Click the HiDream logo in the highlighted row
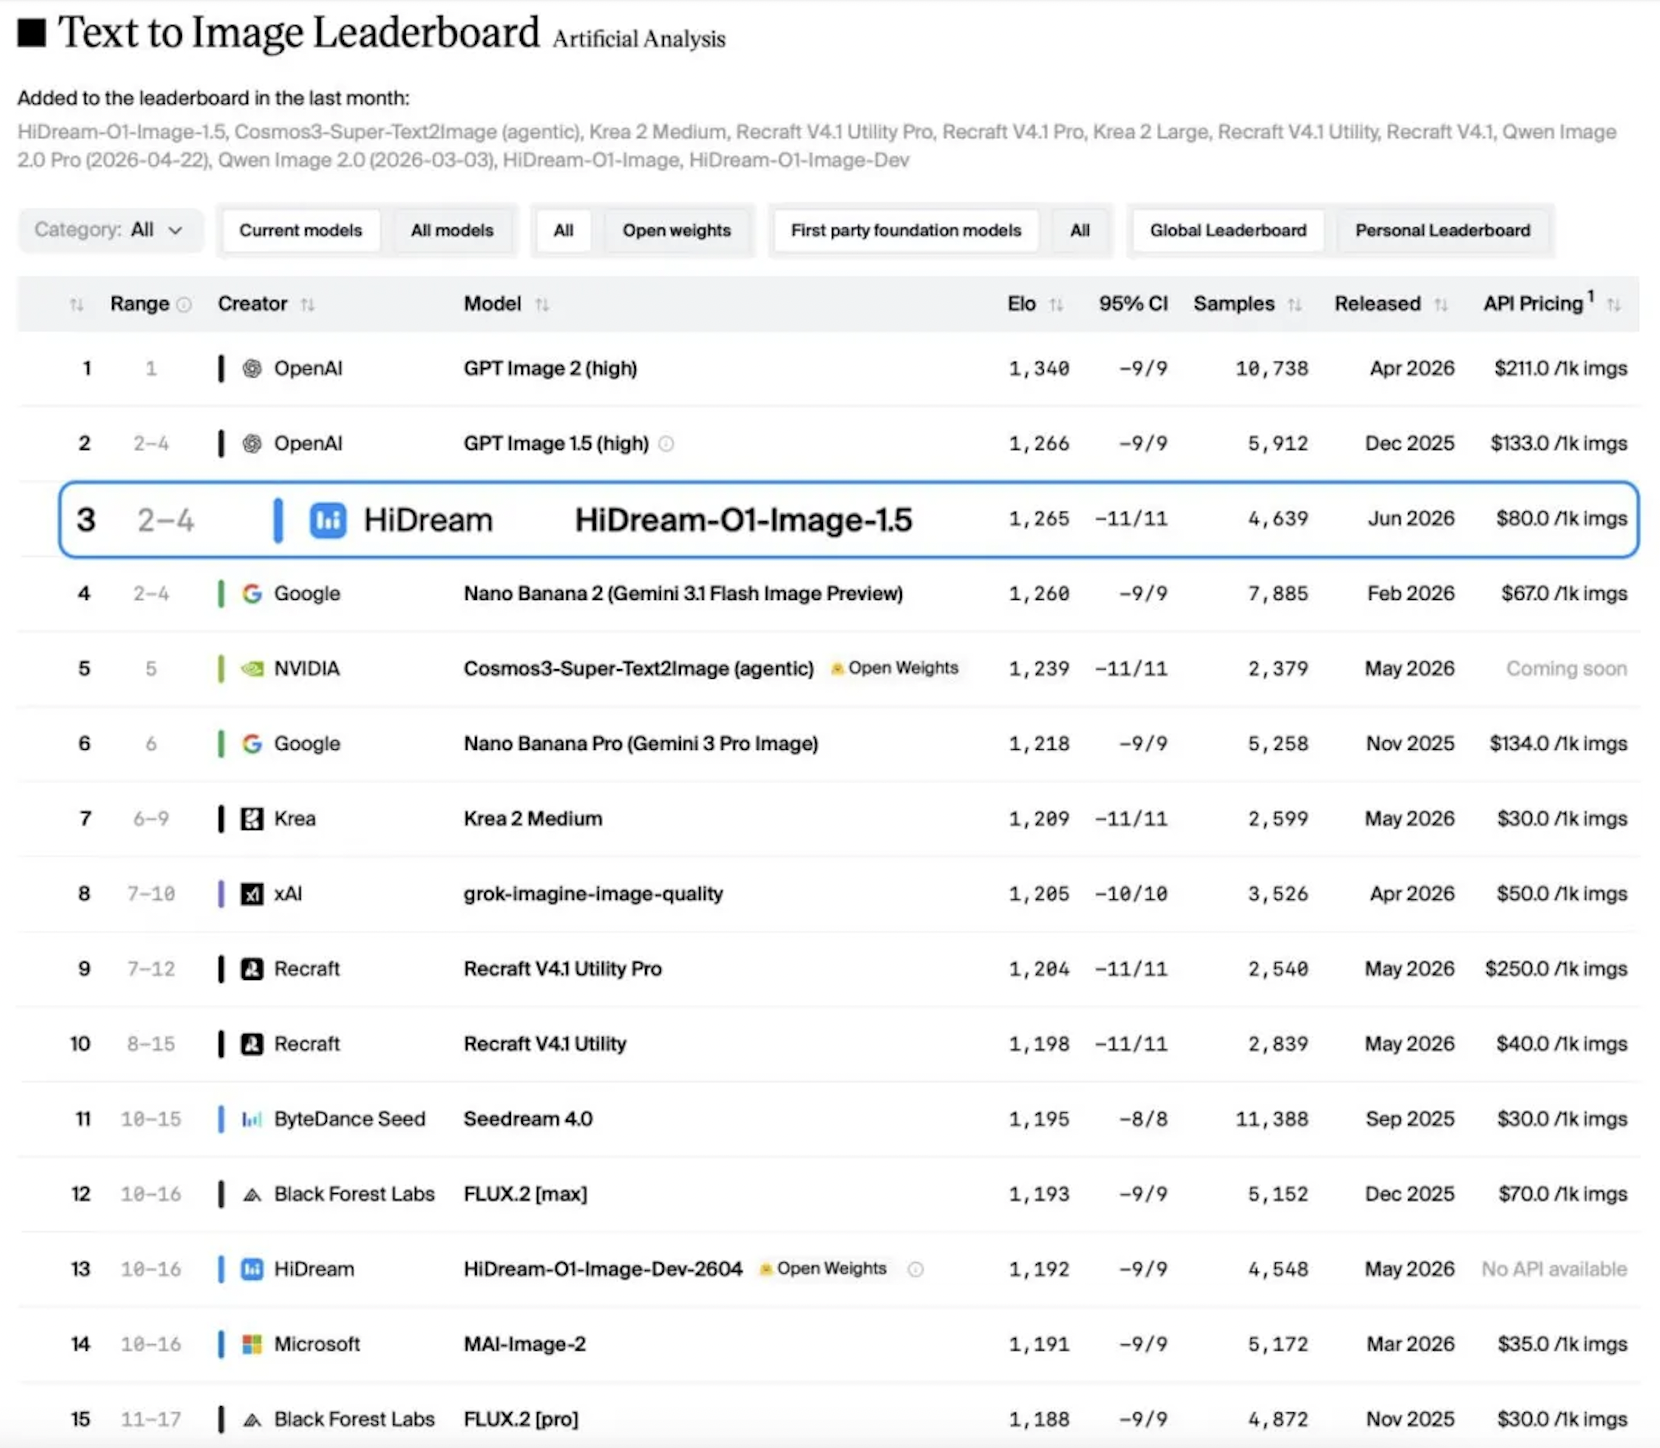 [x=328, y=520]
